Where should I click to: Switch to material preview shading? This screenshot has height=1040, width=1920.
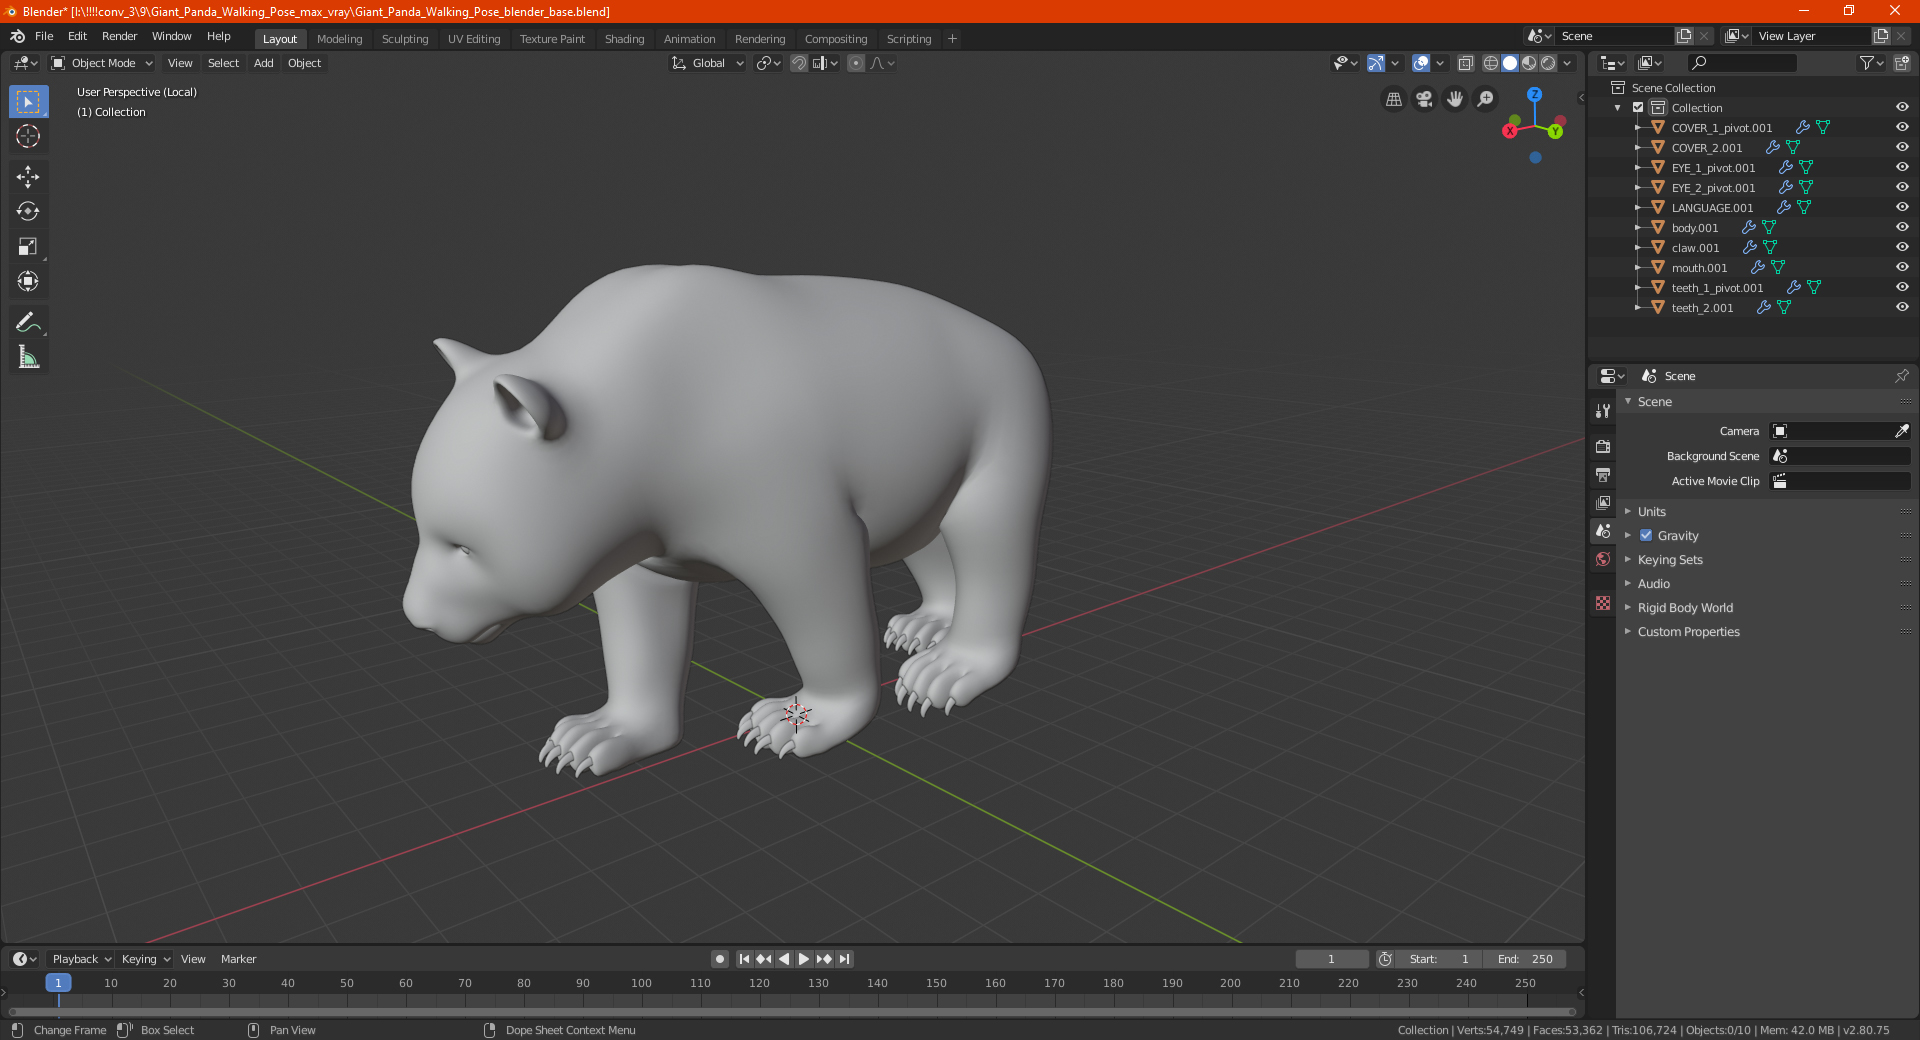pos(1529,63)
